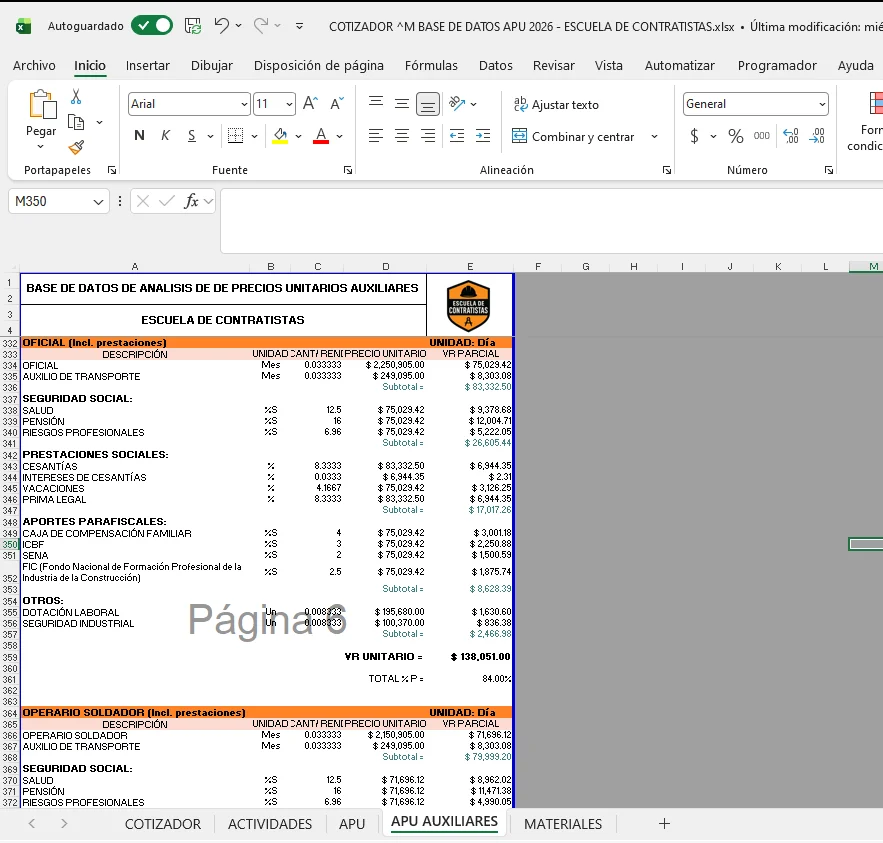Open Número dialog launcher
Viewport: 883px width, 843px height.
tap(828, 170)
